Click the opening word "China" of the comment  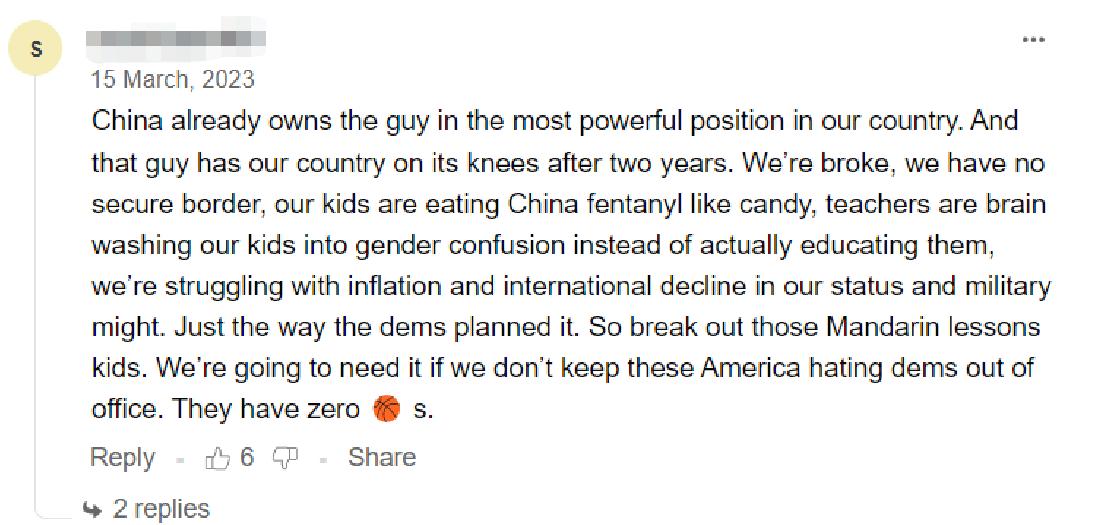pyautogui.click(x=126, y=122)
